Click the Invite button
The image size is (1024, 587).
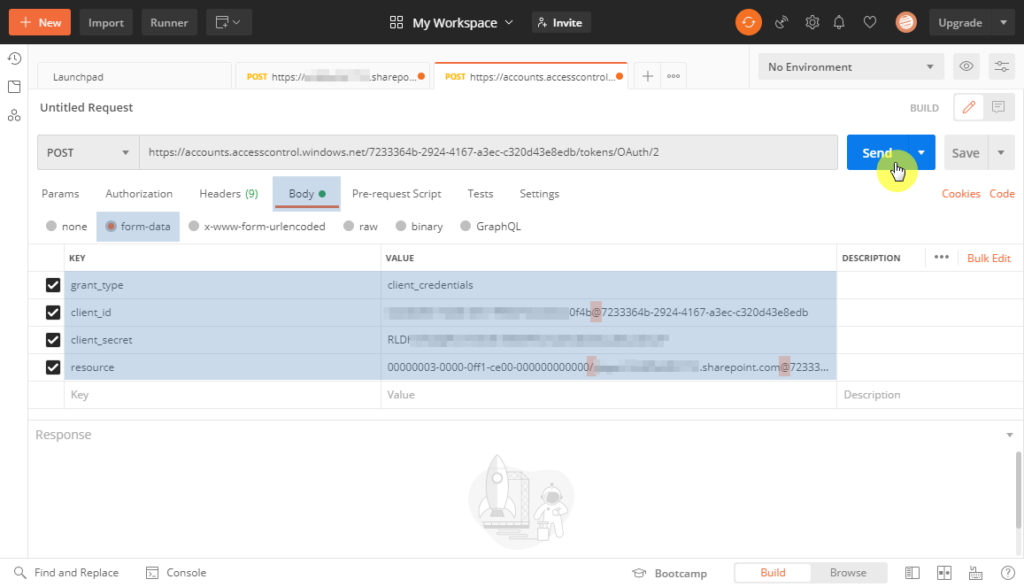tap(560, 22)
